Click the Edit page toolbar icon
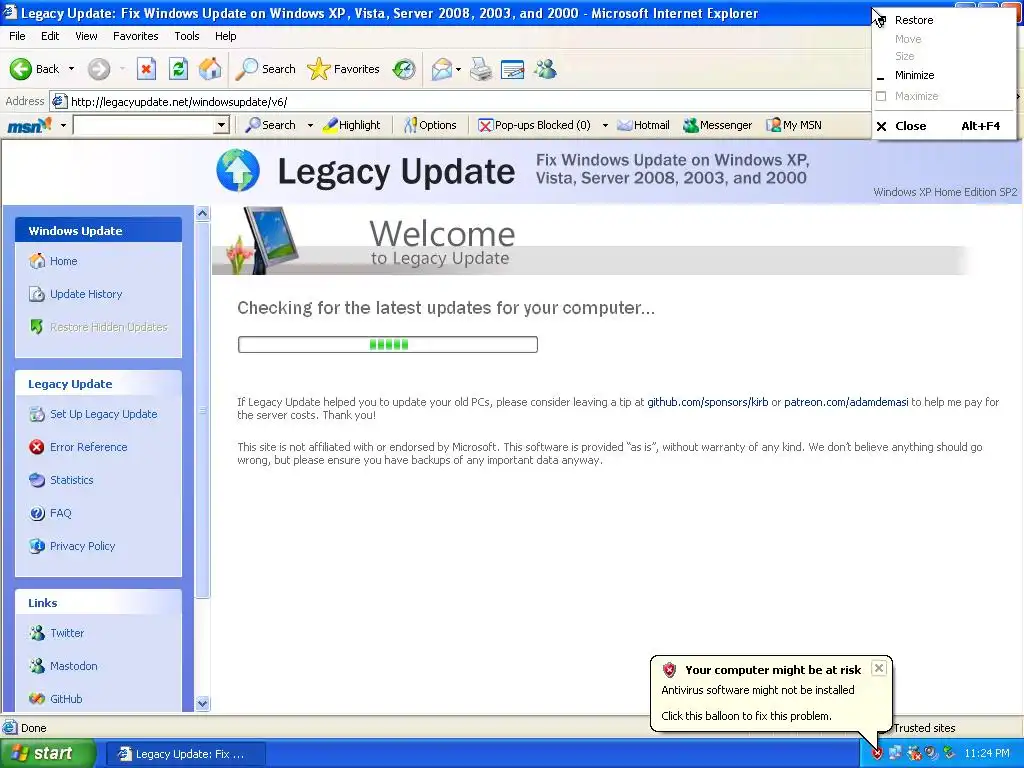This screenshot has height=768, width=1024. tap(513, 69)
